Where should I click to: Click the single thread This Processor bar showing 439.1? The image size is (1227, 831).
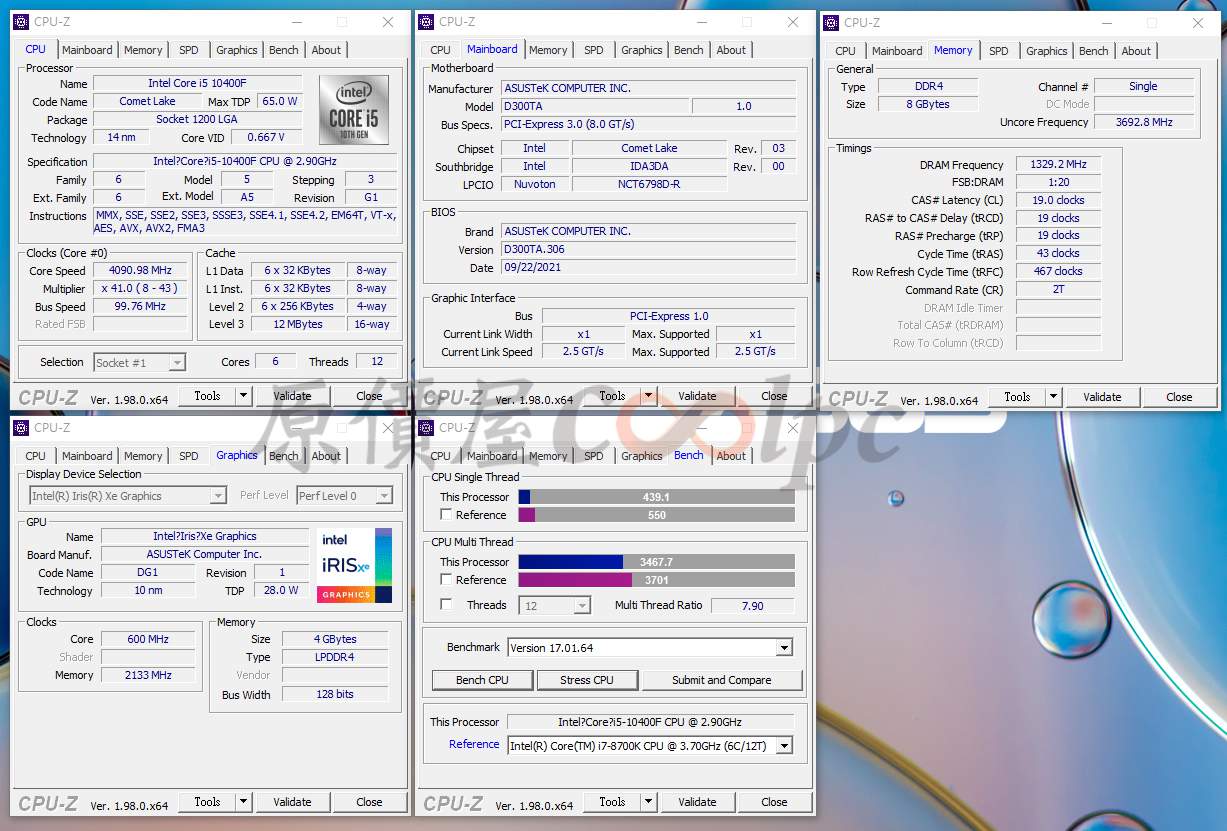pos(657,497)
